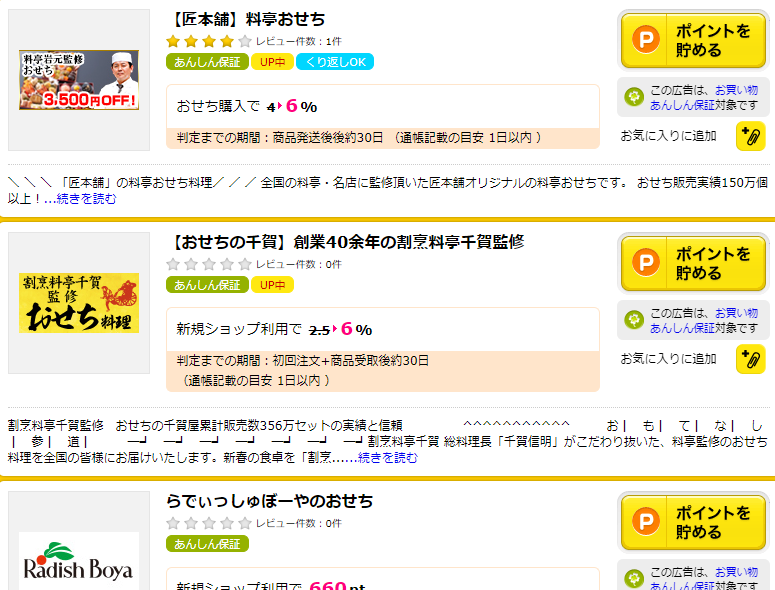
Task: Click the star rating of 匠本舗 料亭おせち
Action: click(x=209, y=41)
